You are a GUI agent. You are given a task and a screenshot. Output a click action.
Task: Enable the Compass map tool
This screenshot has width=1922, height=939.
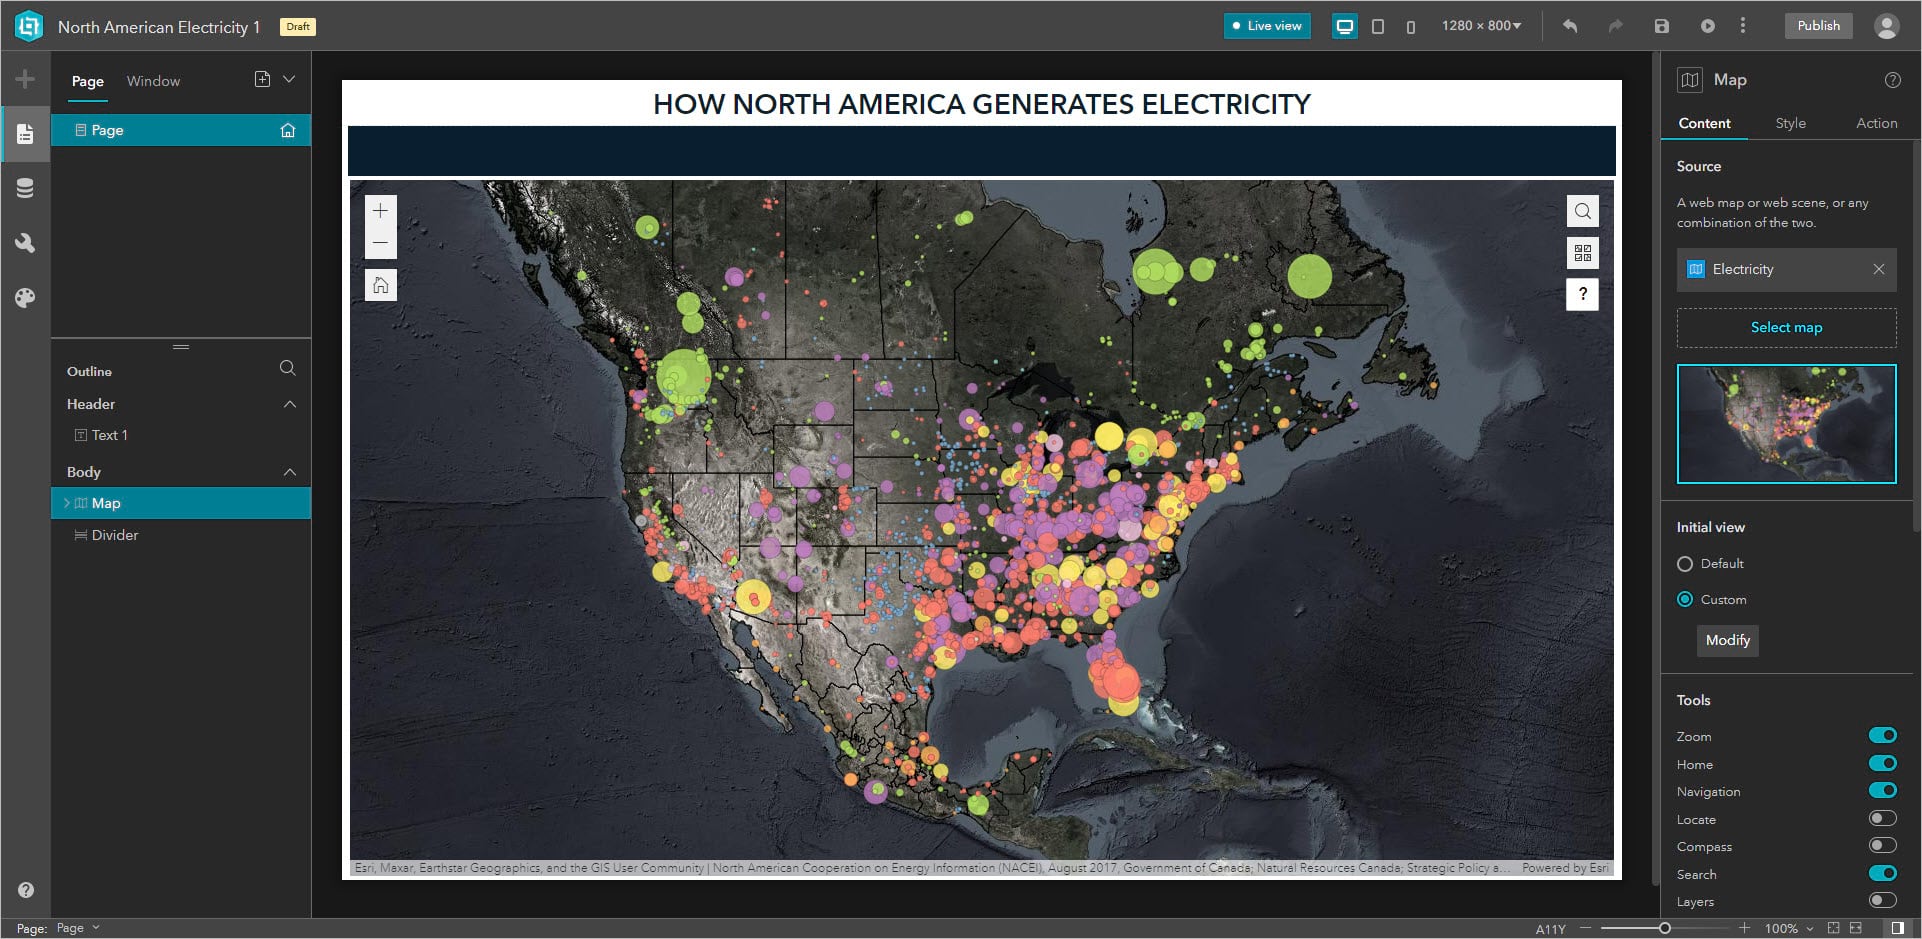point(1883,846)
